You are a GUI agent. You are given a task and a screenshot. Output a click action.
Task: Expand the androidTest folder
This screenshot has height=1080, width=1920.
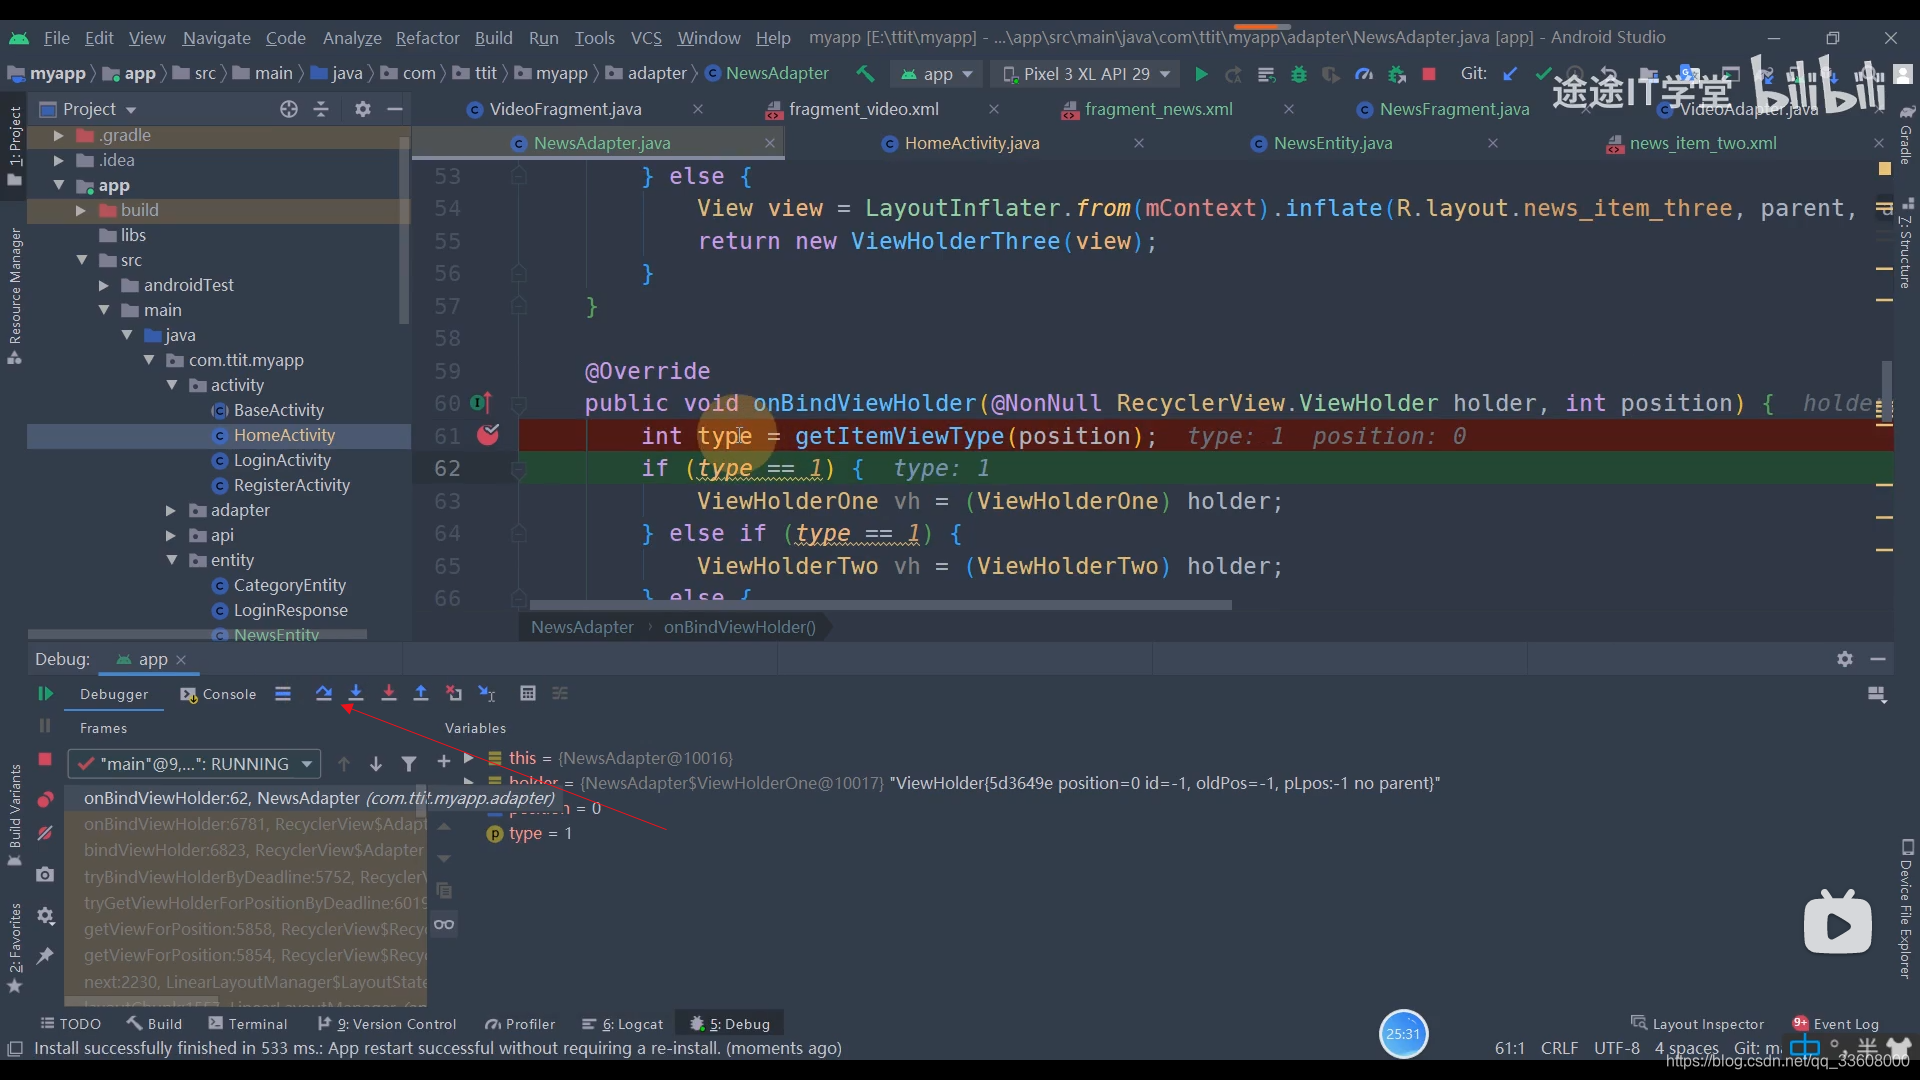(x=104, y=285)
